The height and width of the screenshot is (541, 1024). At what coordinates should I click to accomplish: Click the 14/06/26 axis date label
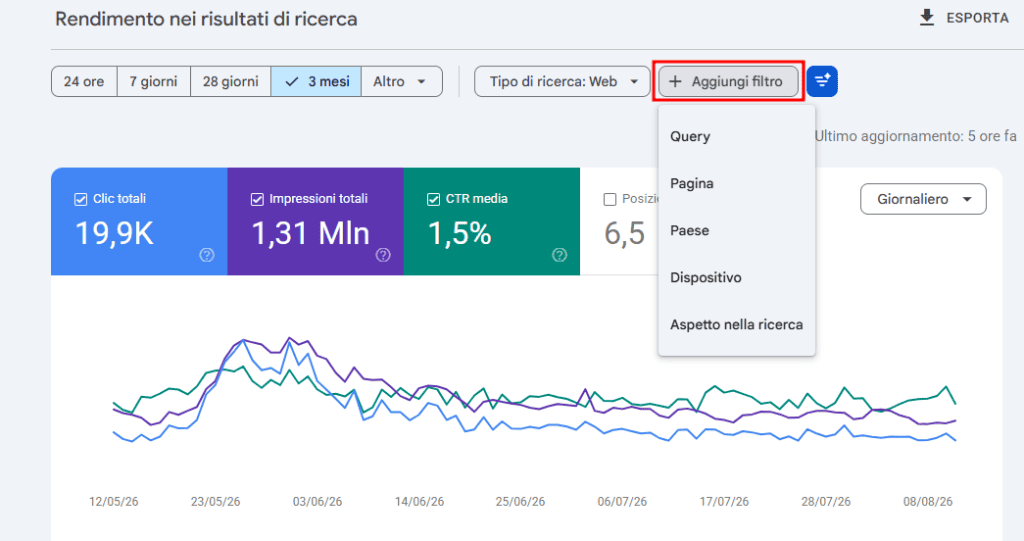pyautogui.click(x=419, y=502)
